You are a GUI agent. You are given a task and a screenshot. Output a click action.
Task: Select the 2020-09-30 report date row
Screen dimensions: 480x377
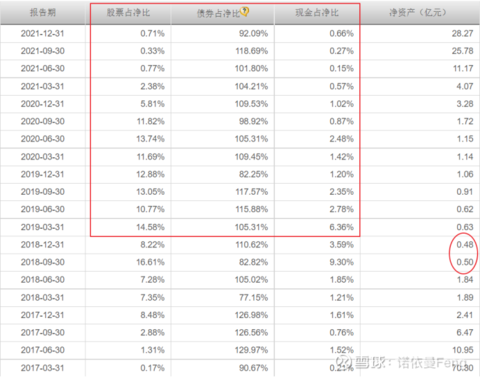240,121
